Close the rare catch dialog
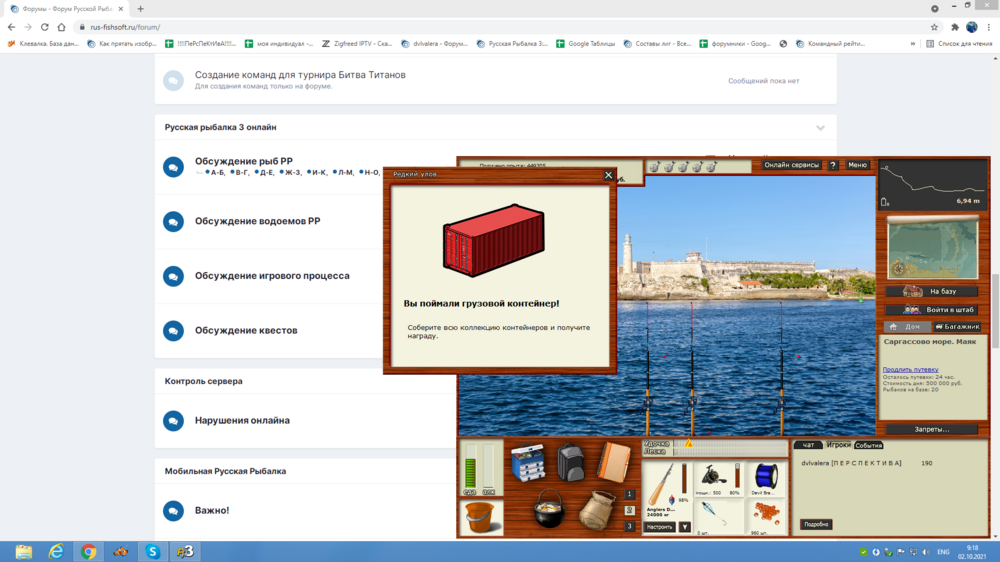This screenshot has width=1000, height=562. point(608,175)
